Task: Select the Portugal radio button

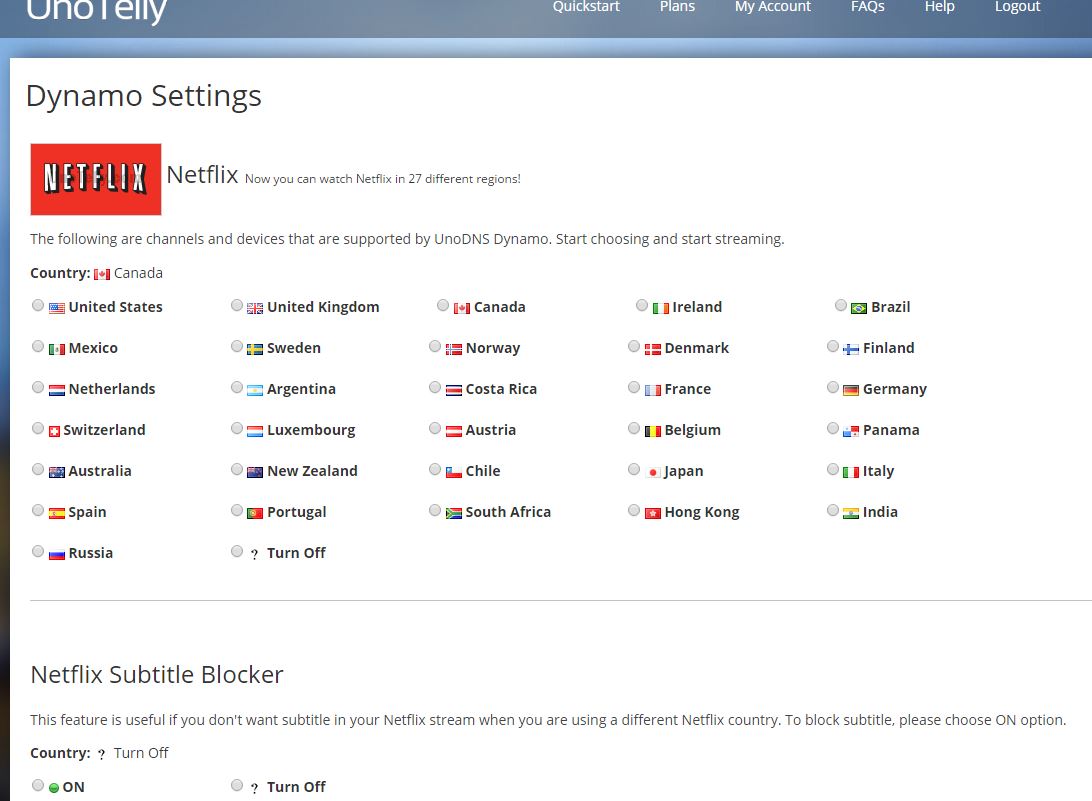Action: [237, 511]
